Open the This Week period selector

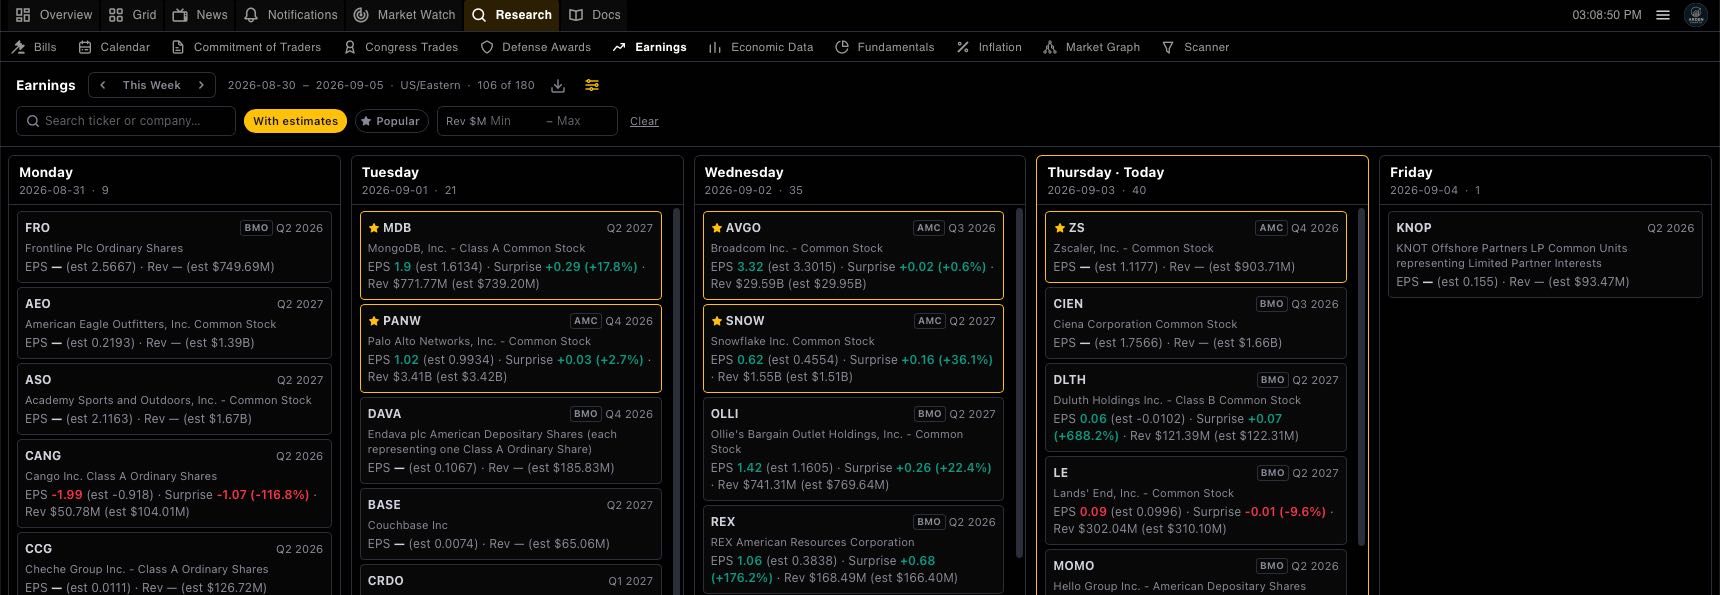[x=152, y=85]
